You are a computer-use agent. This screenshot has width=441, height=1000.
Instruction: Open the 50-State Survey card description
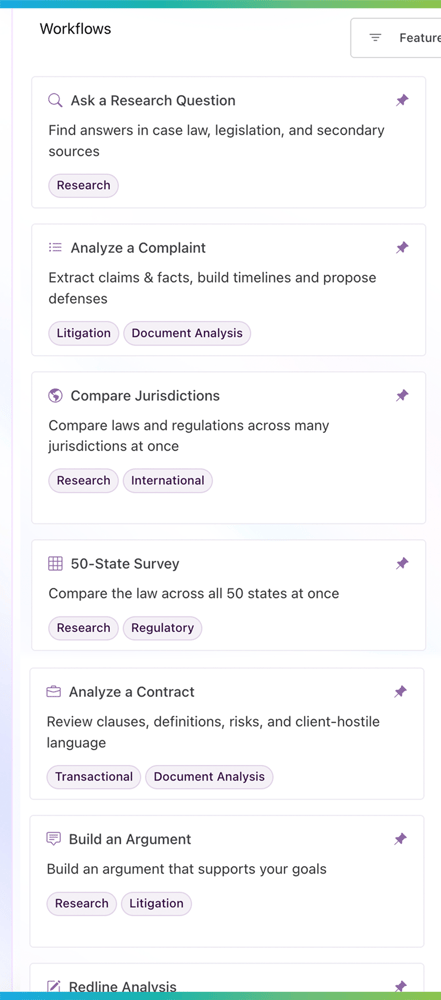pos(194,594)
